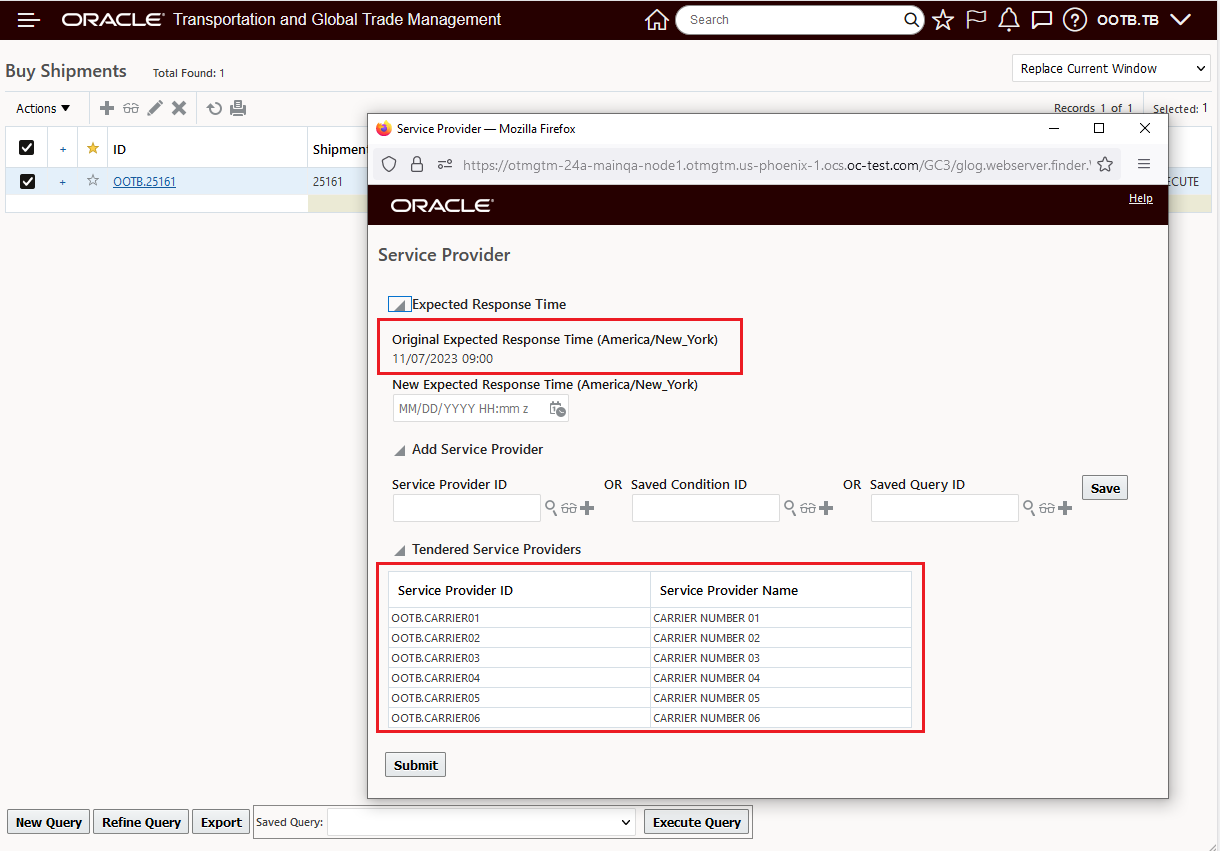The width and height of the screenshot is (1220, 851).
Task: Toggle checkbox for row OOTB.25161
Action: tap(27, 181)
